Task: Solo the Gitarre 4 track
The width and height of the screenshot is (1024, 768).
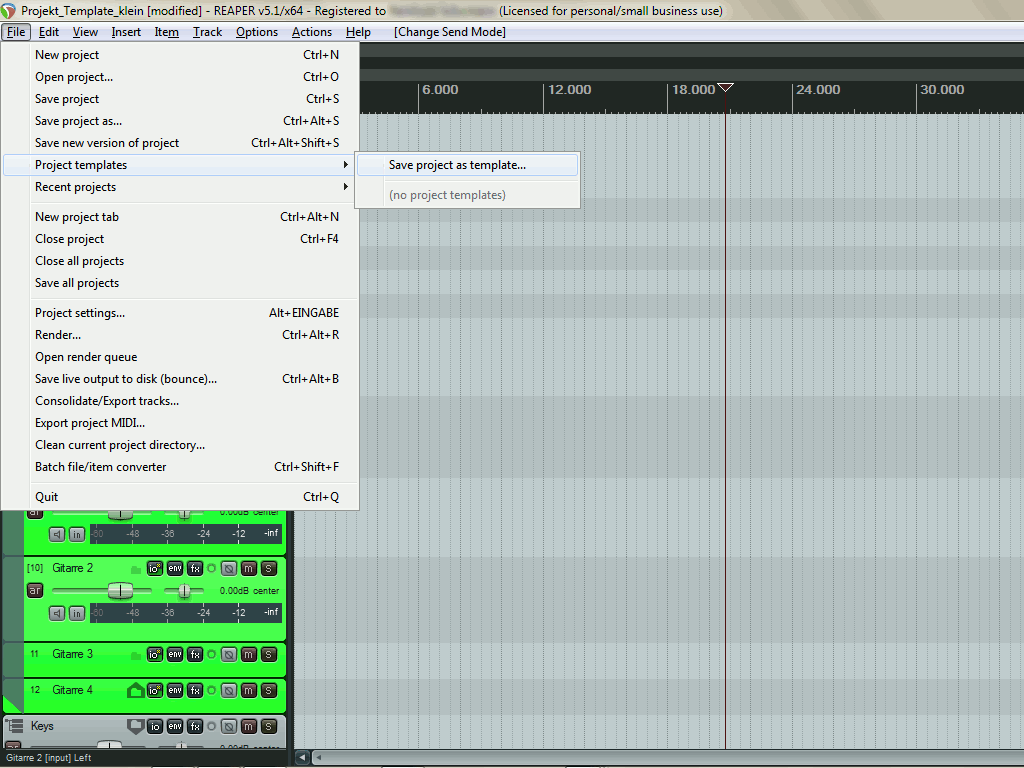Action: [269, 690]
